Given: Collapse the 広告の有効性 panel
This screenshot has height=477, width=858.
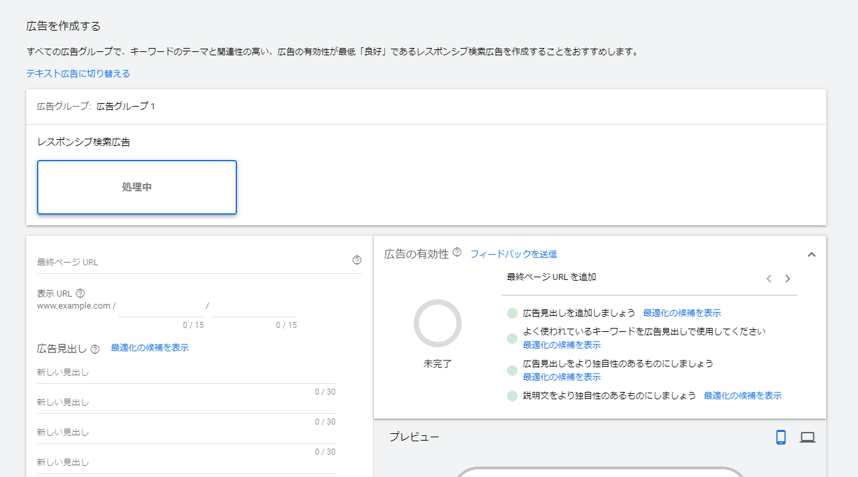Looking at the screenshot, I should coord(811,254).
